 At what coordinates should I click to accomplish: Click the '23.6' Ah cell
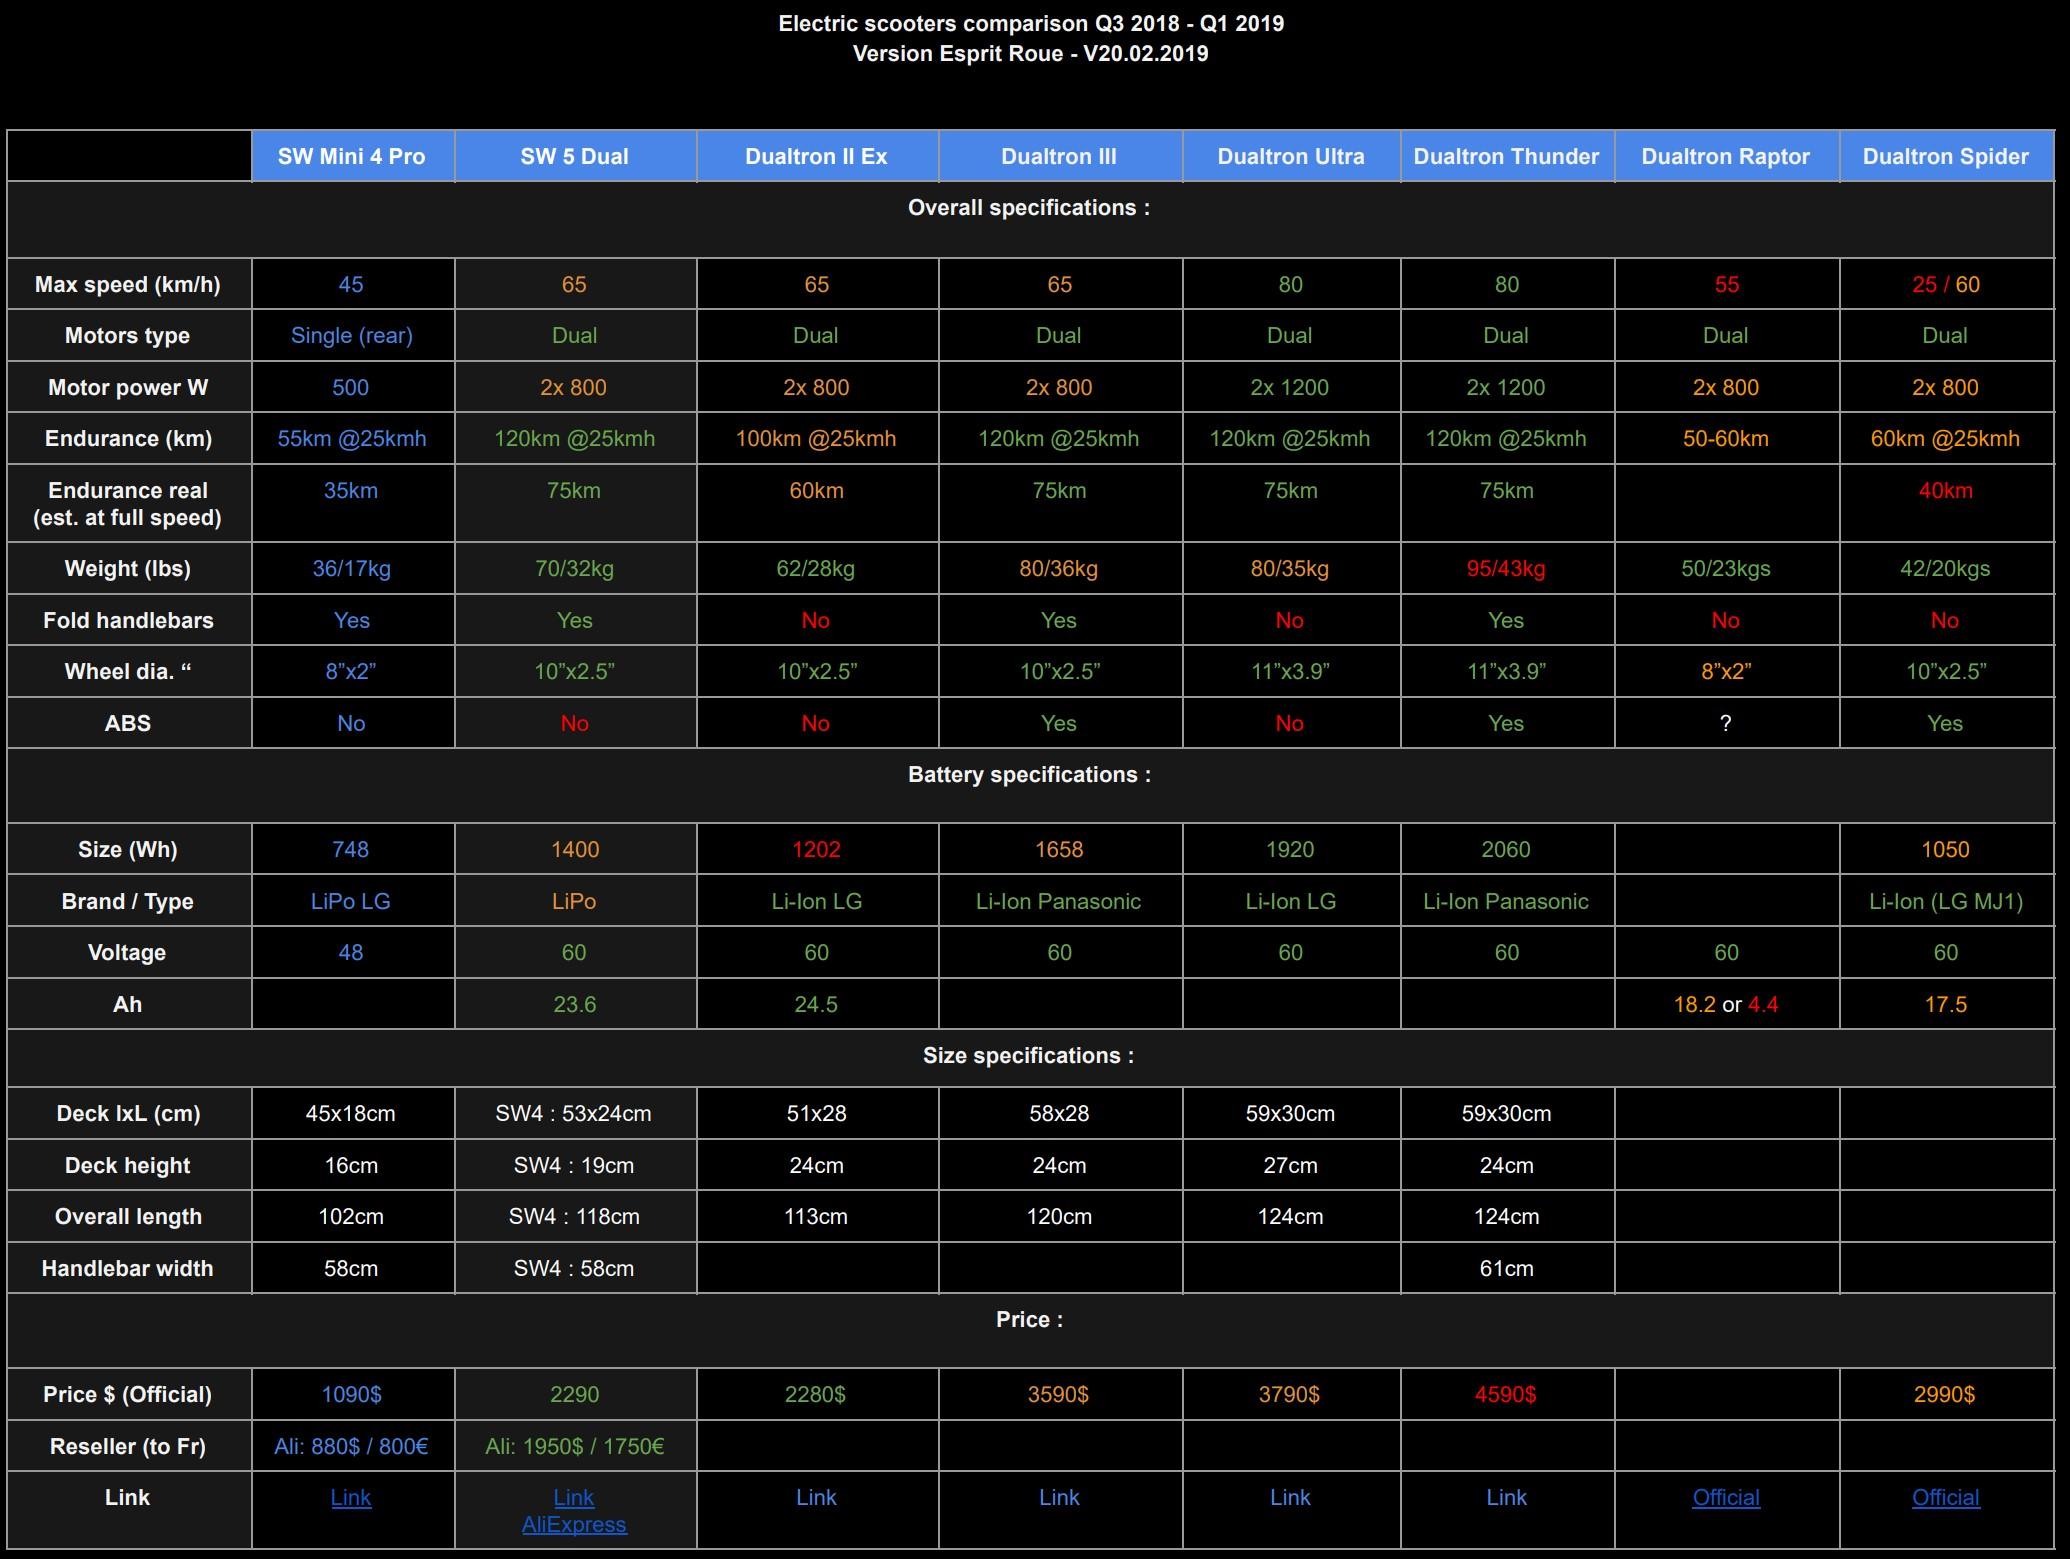pyautogui.click(x=575, y=1005)
